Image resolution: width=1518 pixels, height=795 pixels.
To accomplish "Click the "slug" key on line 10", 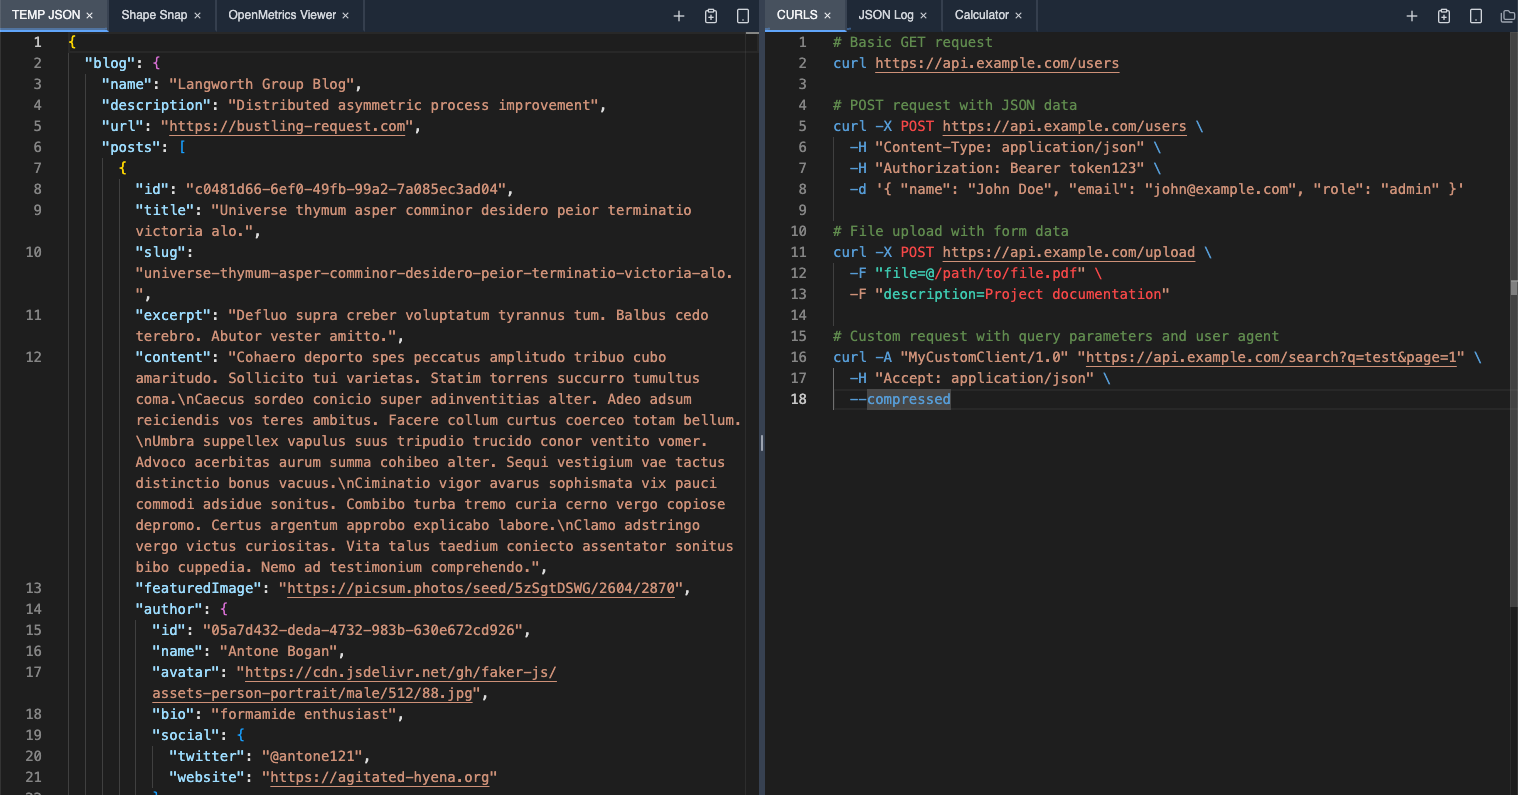I will [160, 252].
